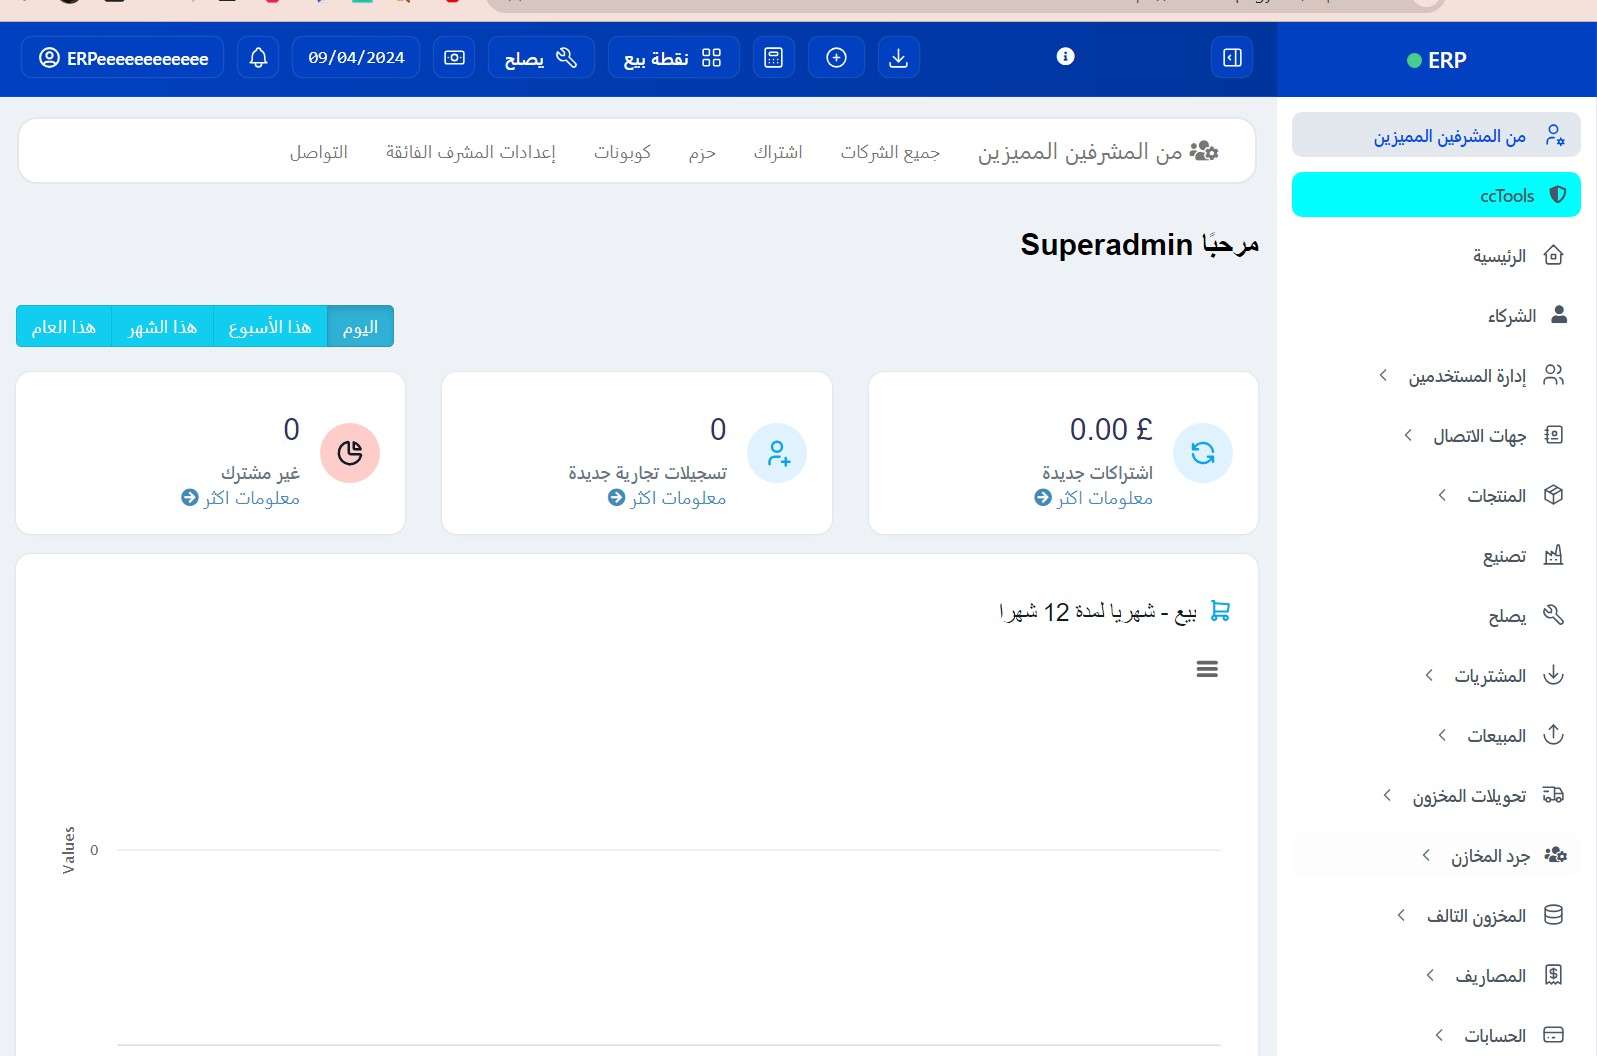This screenshot has width=1597, height=1056.
Task: Switch filter to هذا الأسبوع
Action: click(270, 327)
